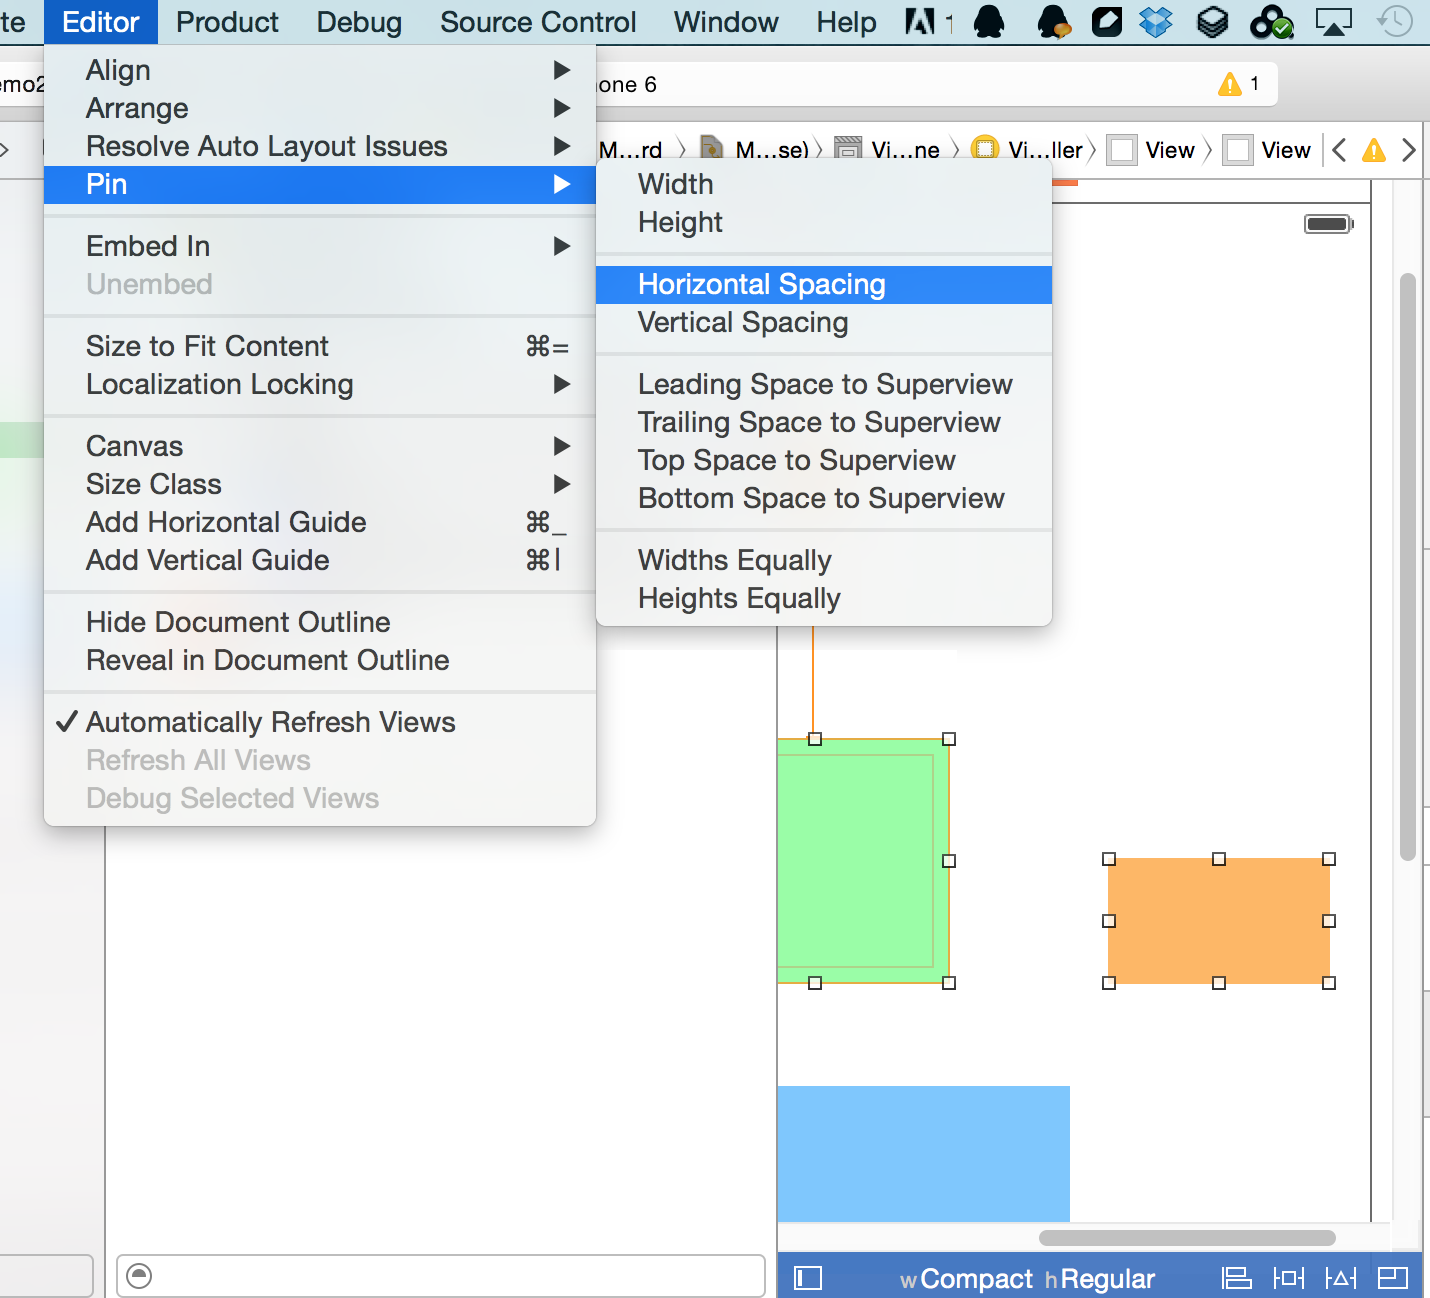Choose Horizontal Spacing from Pin submenu
Viewport: 1430px width, 1298px height.
761,285
